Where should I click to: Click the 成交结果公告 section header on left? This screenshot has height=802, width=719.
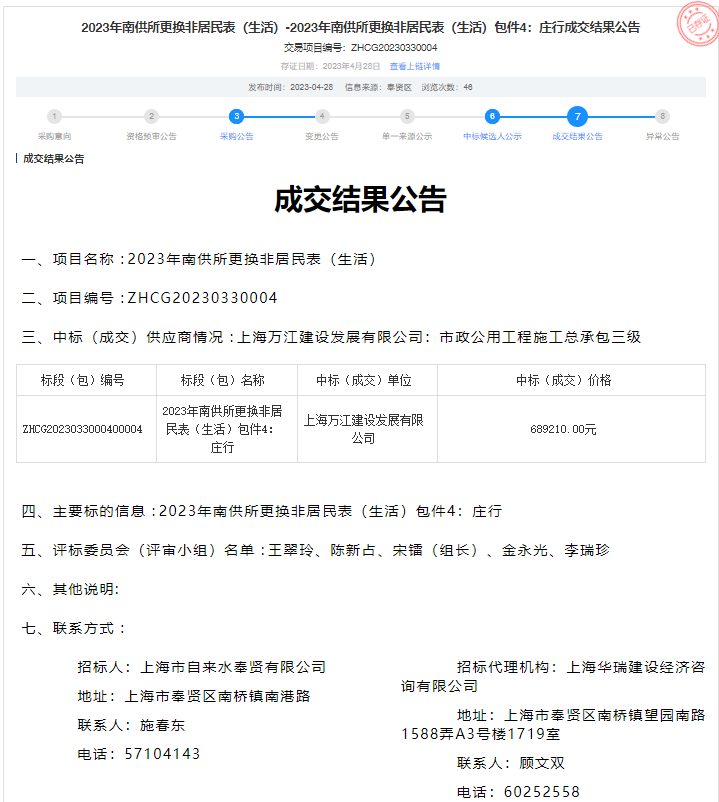tap(54, 159)
